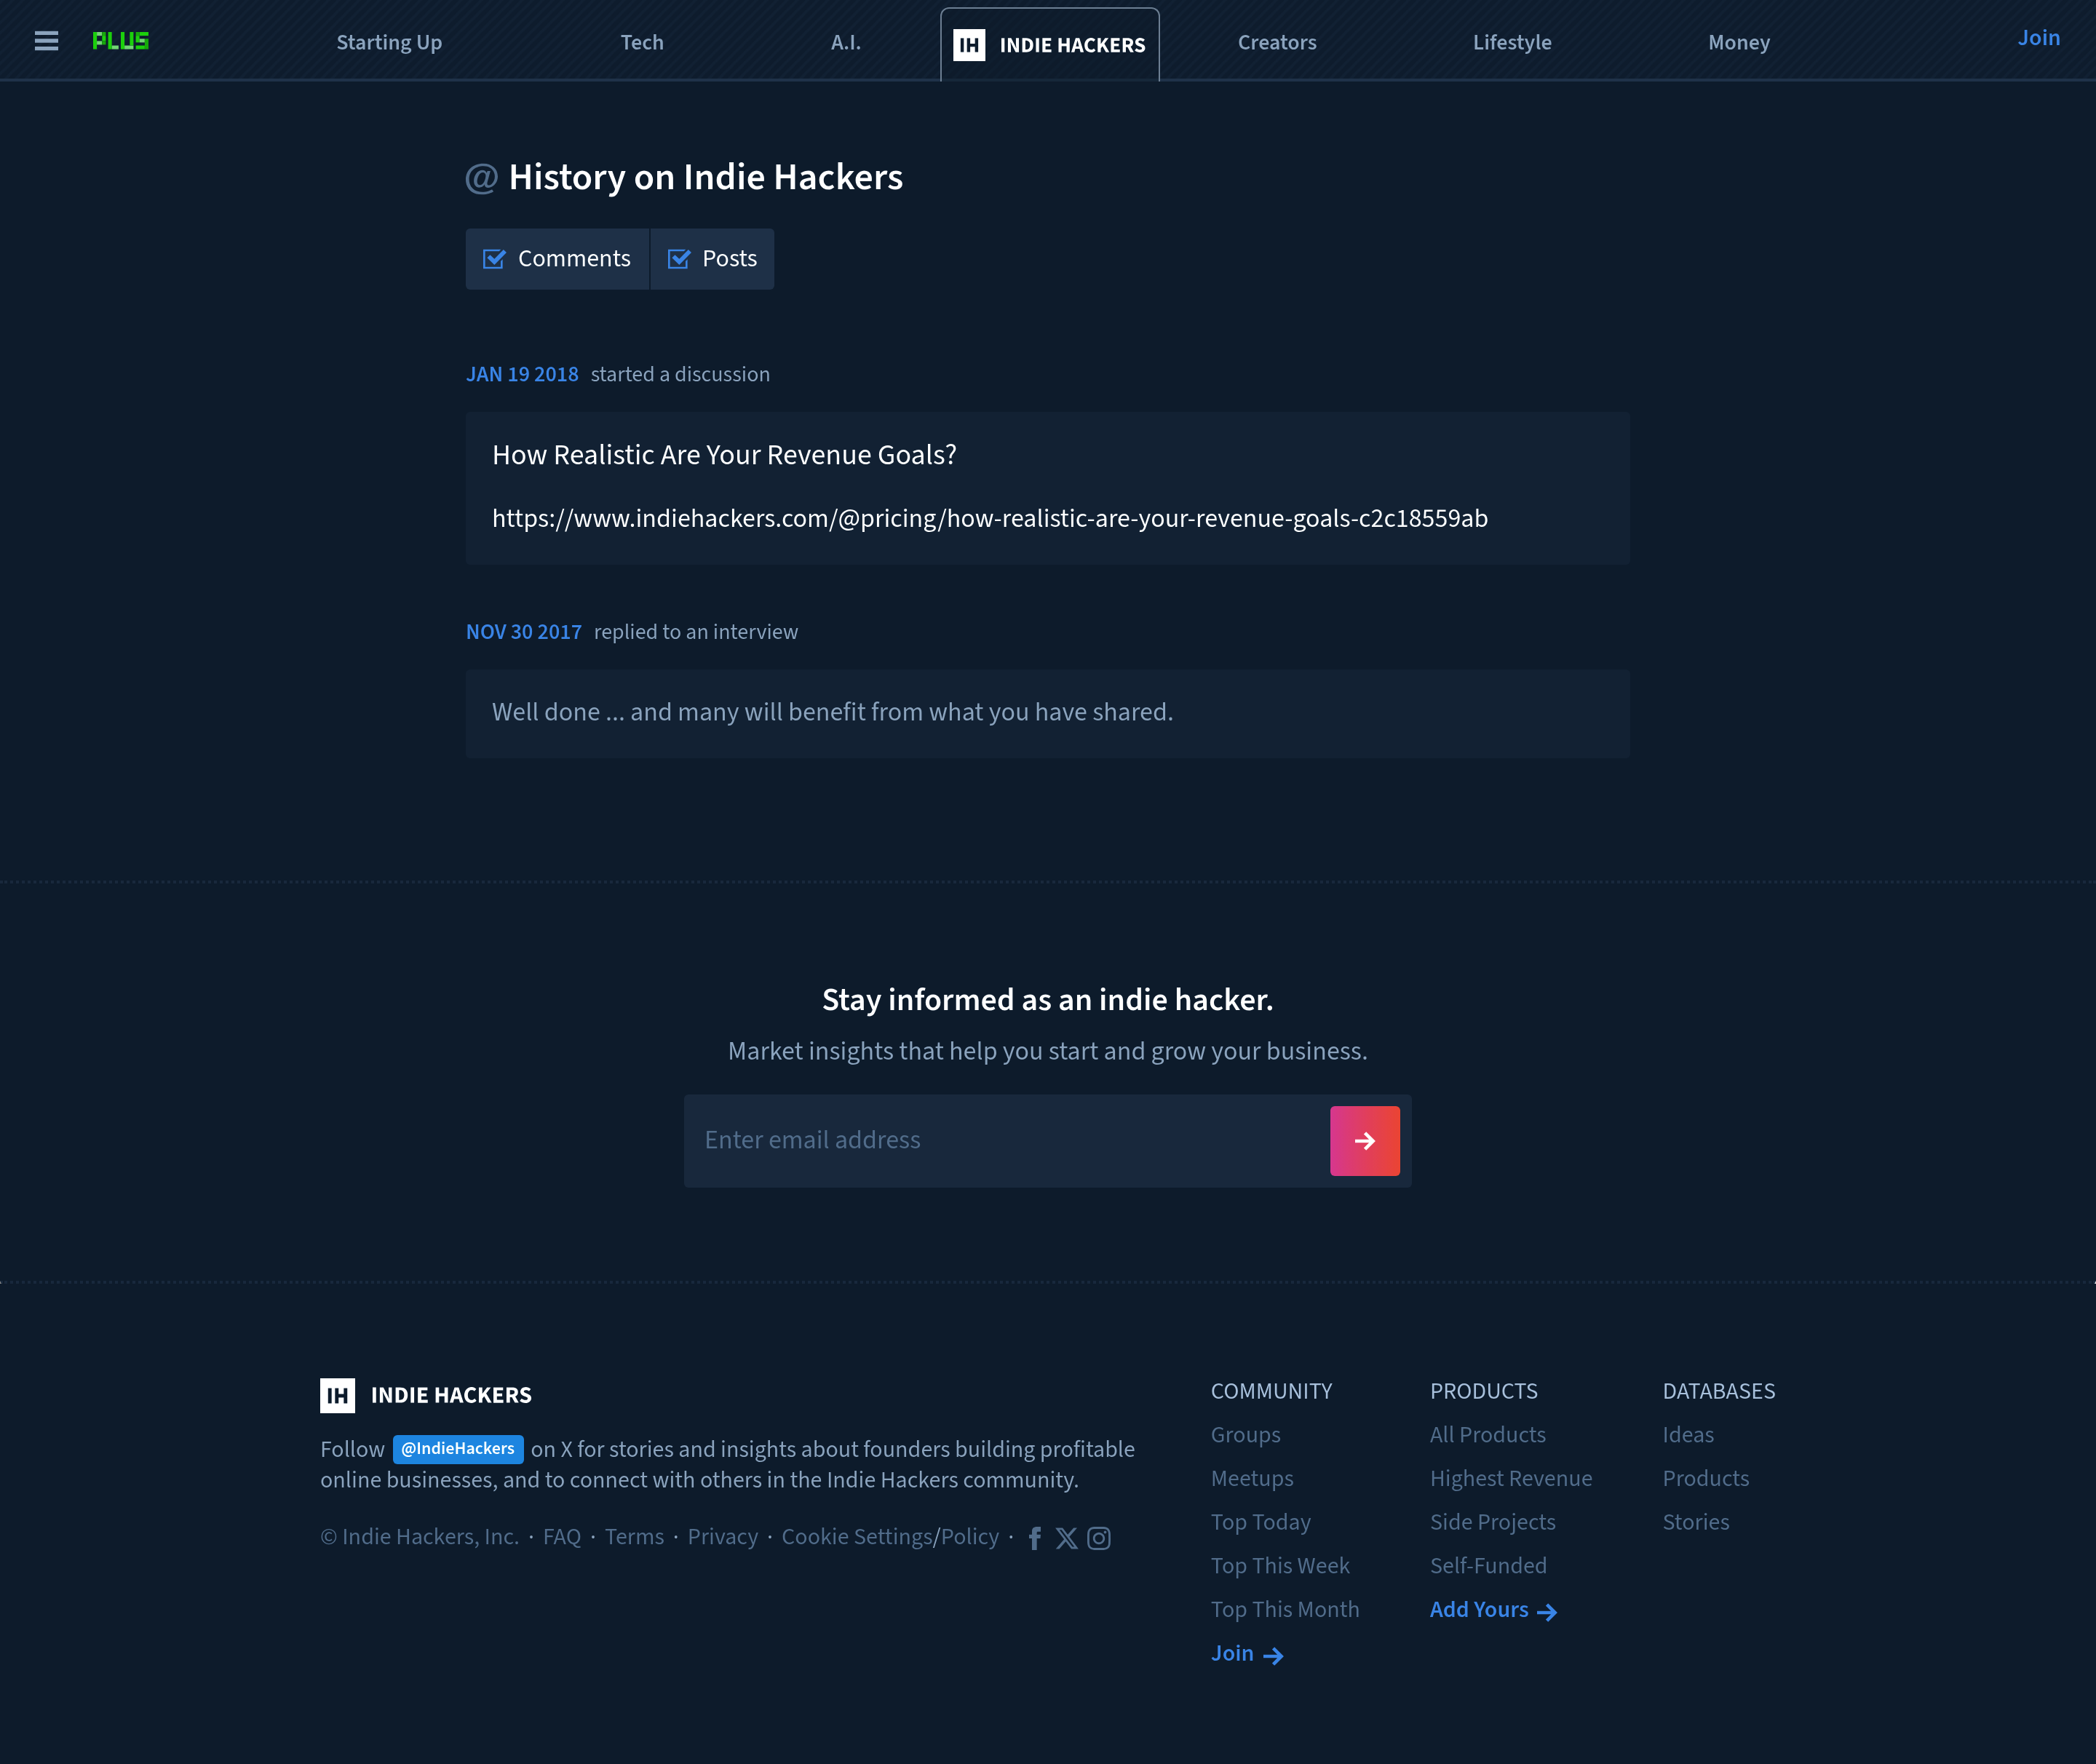The width and height of the screenshot is (2096, 1764).
Task: Open the JAN 19 2018 date link
Action: pyautogui.click(x=522, y=374)
